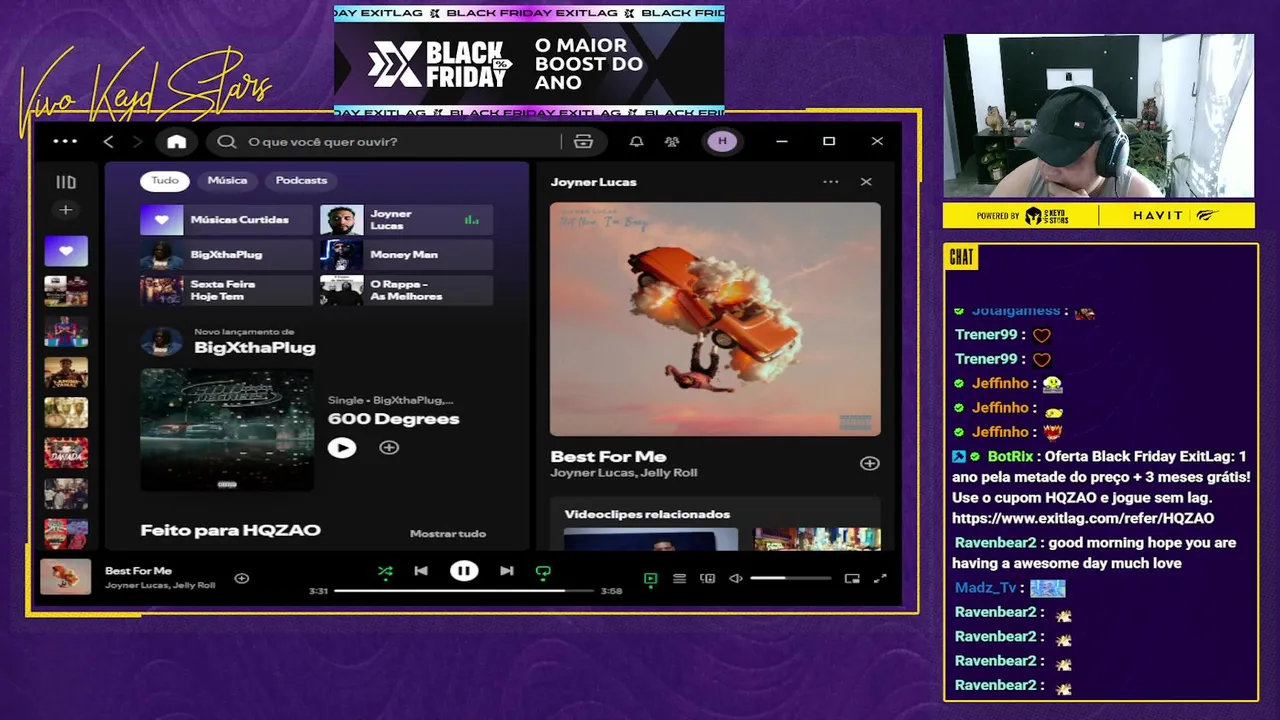The image size is (1280, 720).
Task: Open the 'H' profile avatar menu
Action: (722, 142)
